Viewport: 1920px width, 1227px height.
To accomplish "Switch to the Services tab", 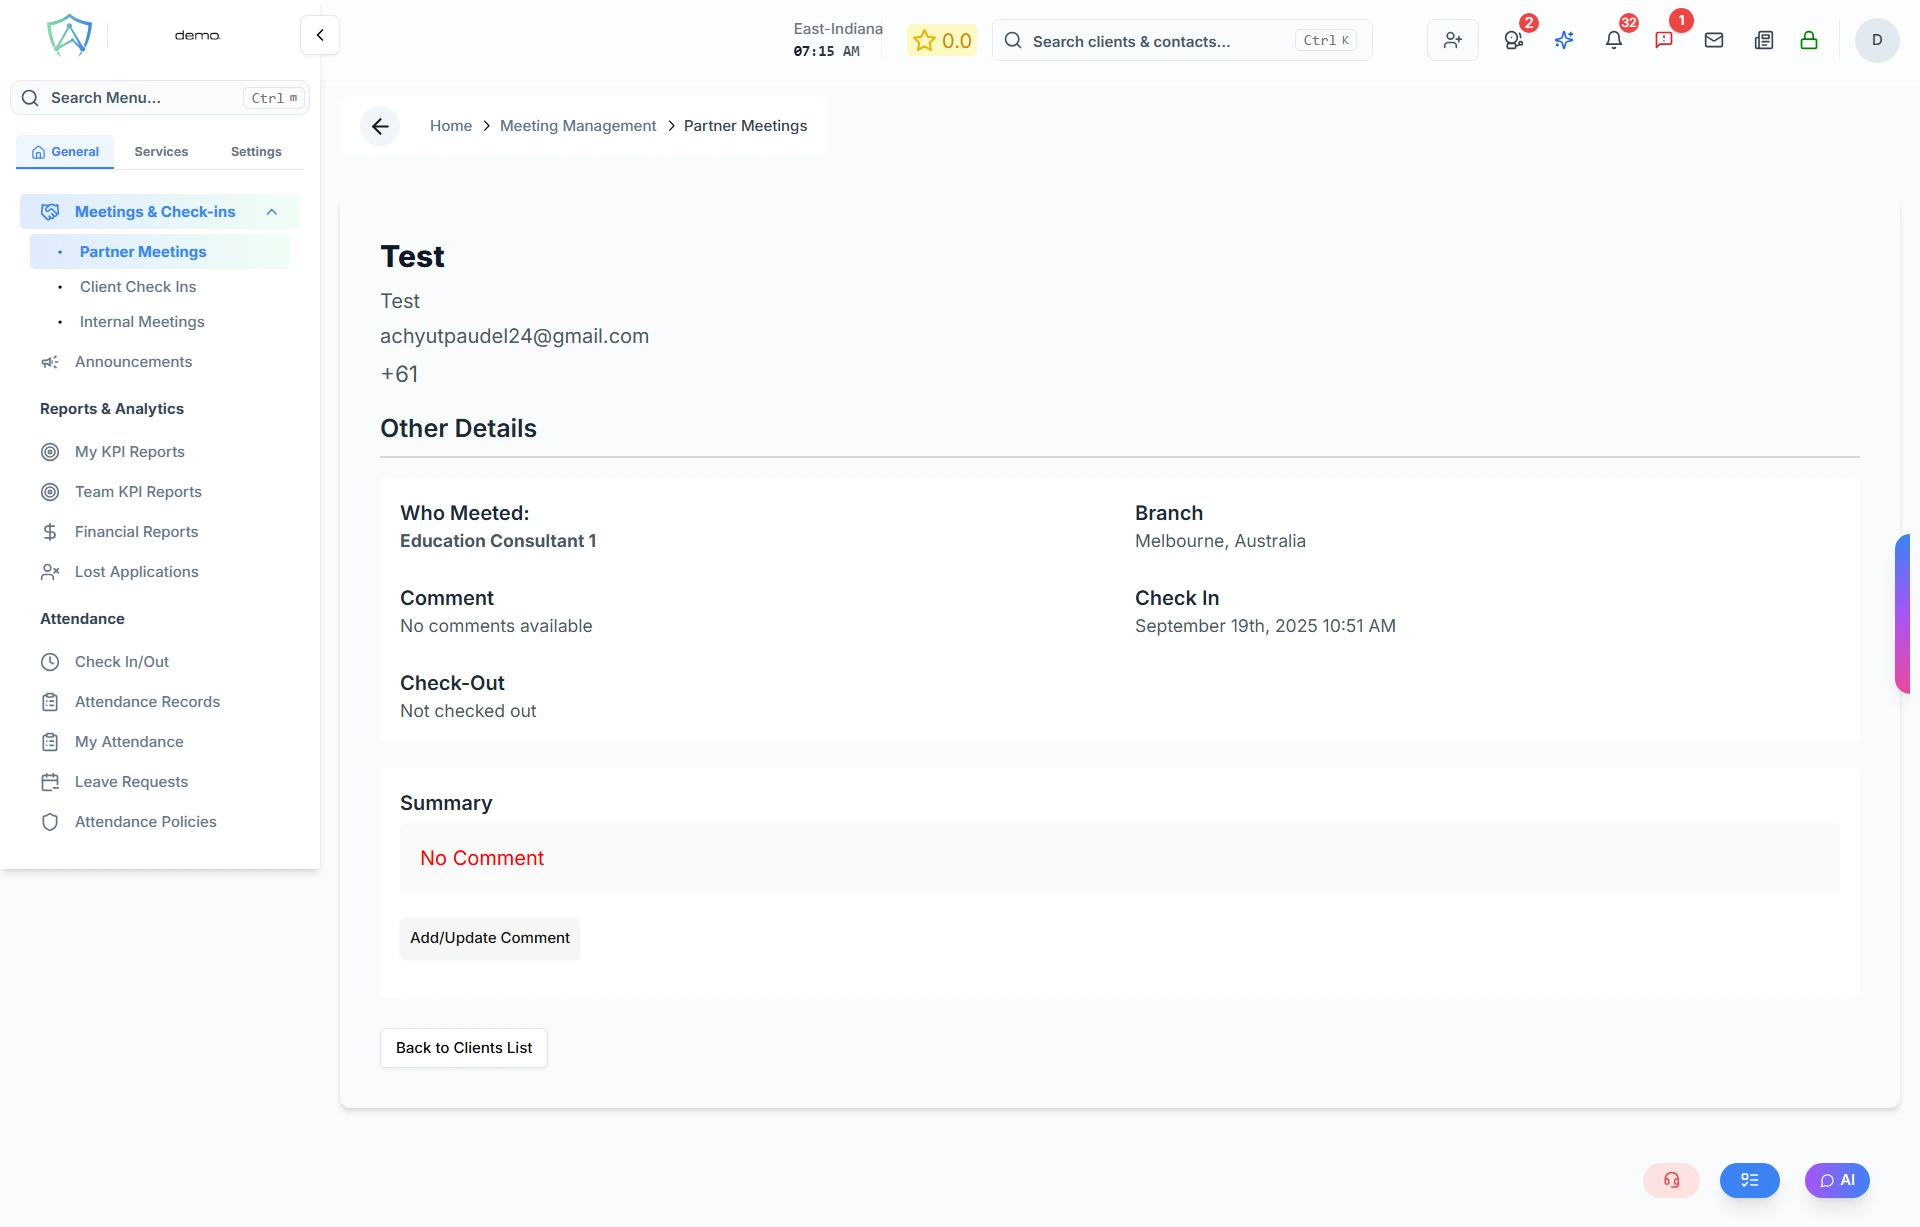I will pyautogui.click(x=160, y=151).
